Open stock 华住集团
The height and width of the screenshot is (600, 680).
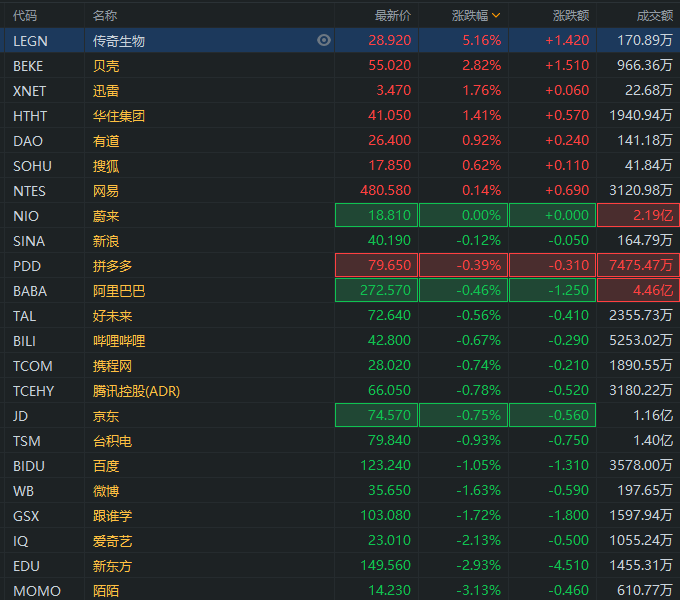pos(119,116)
